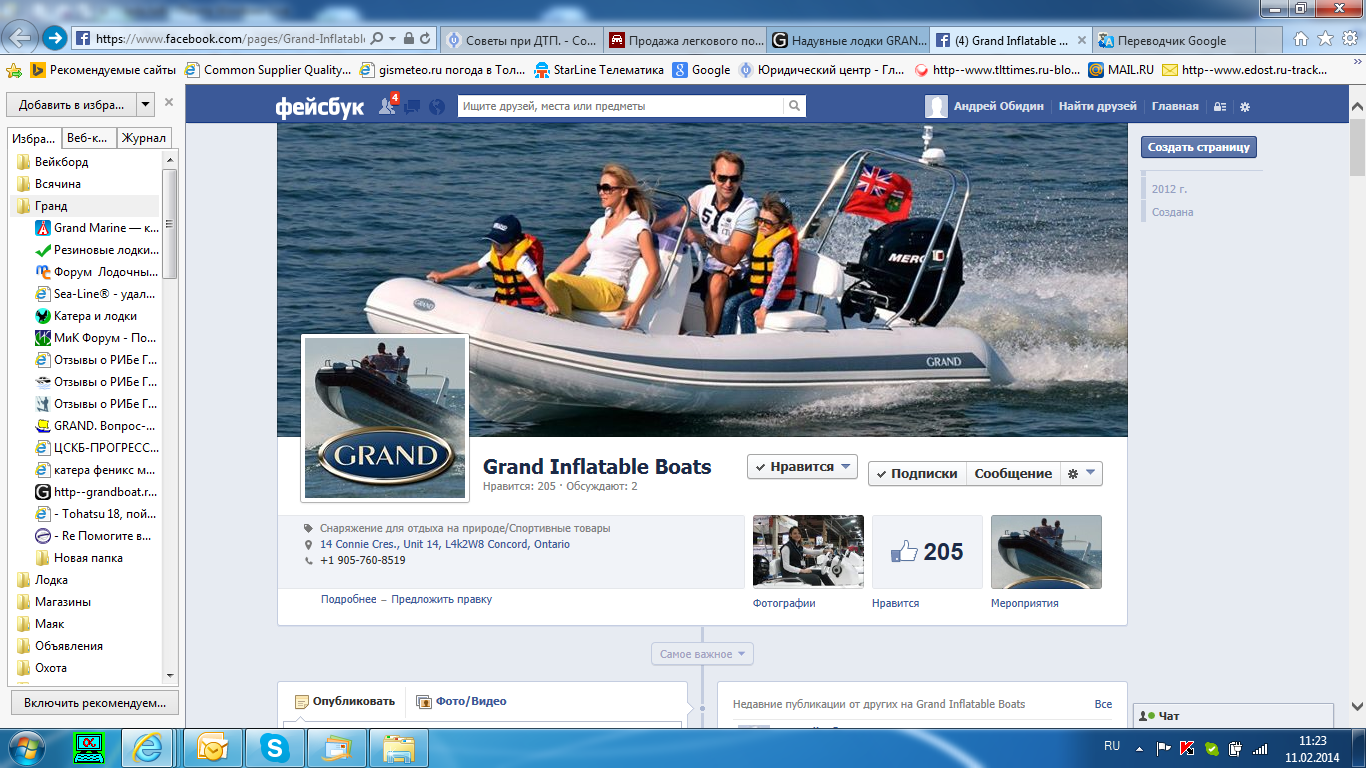The image size is (1366, 768).
Task: Open Facebook messages icon in header
Action: [x=412, y=107]
